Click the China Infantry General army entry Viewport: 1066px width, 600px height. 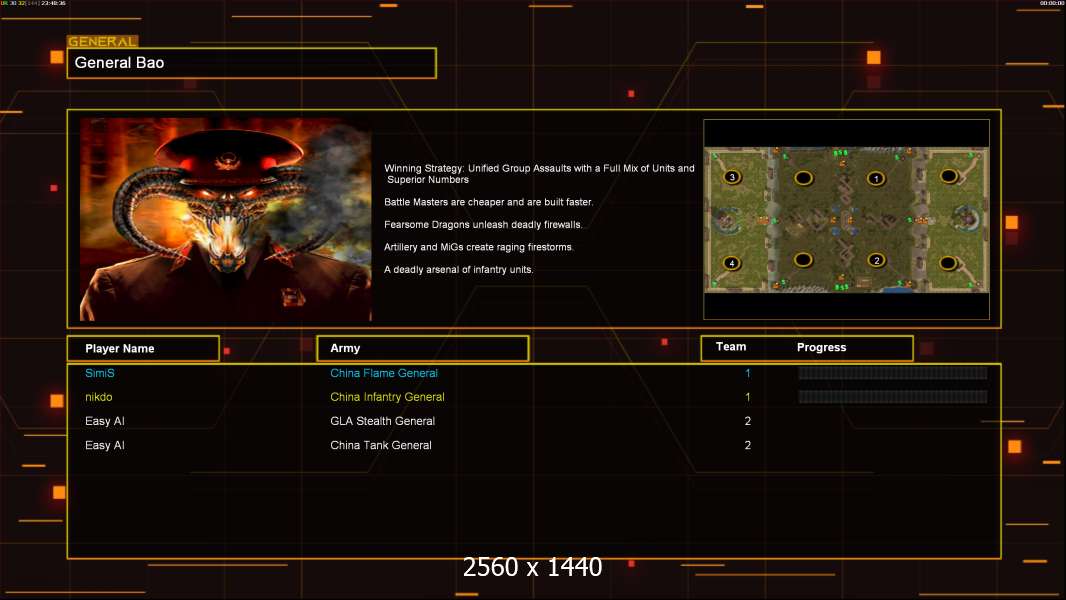coord(388,397)
